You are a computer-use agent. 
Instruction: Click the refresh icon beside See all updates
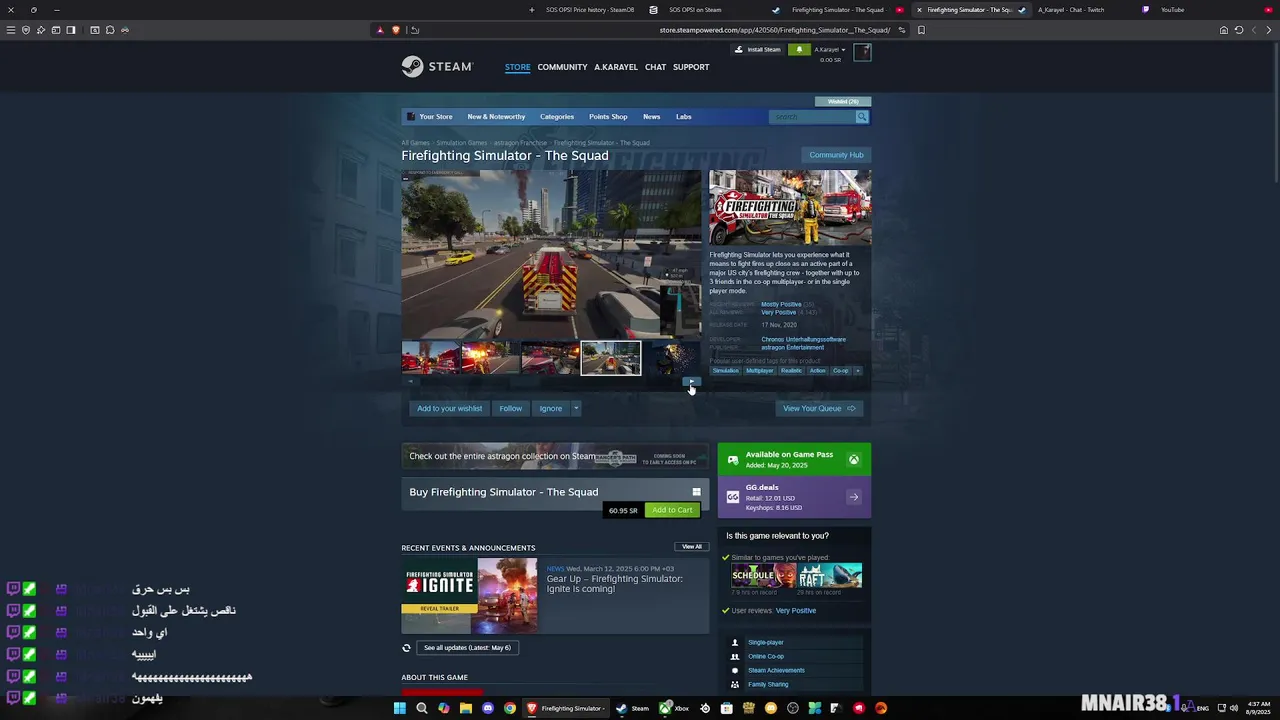[x=406, y=648]
